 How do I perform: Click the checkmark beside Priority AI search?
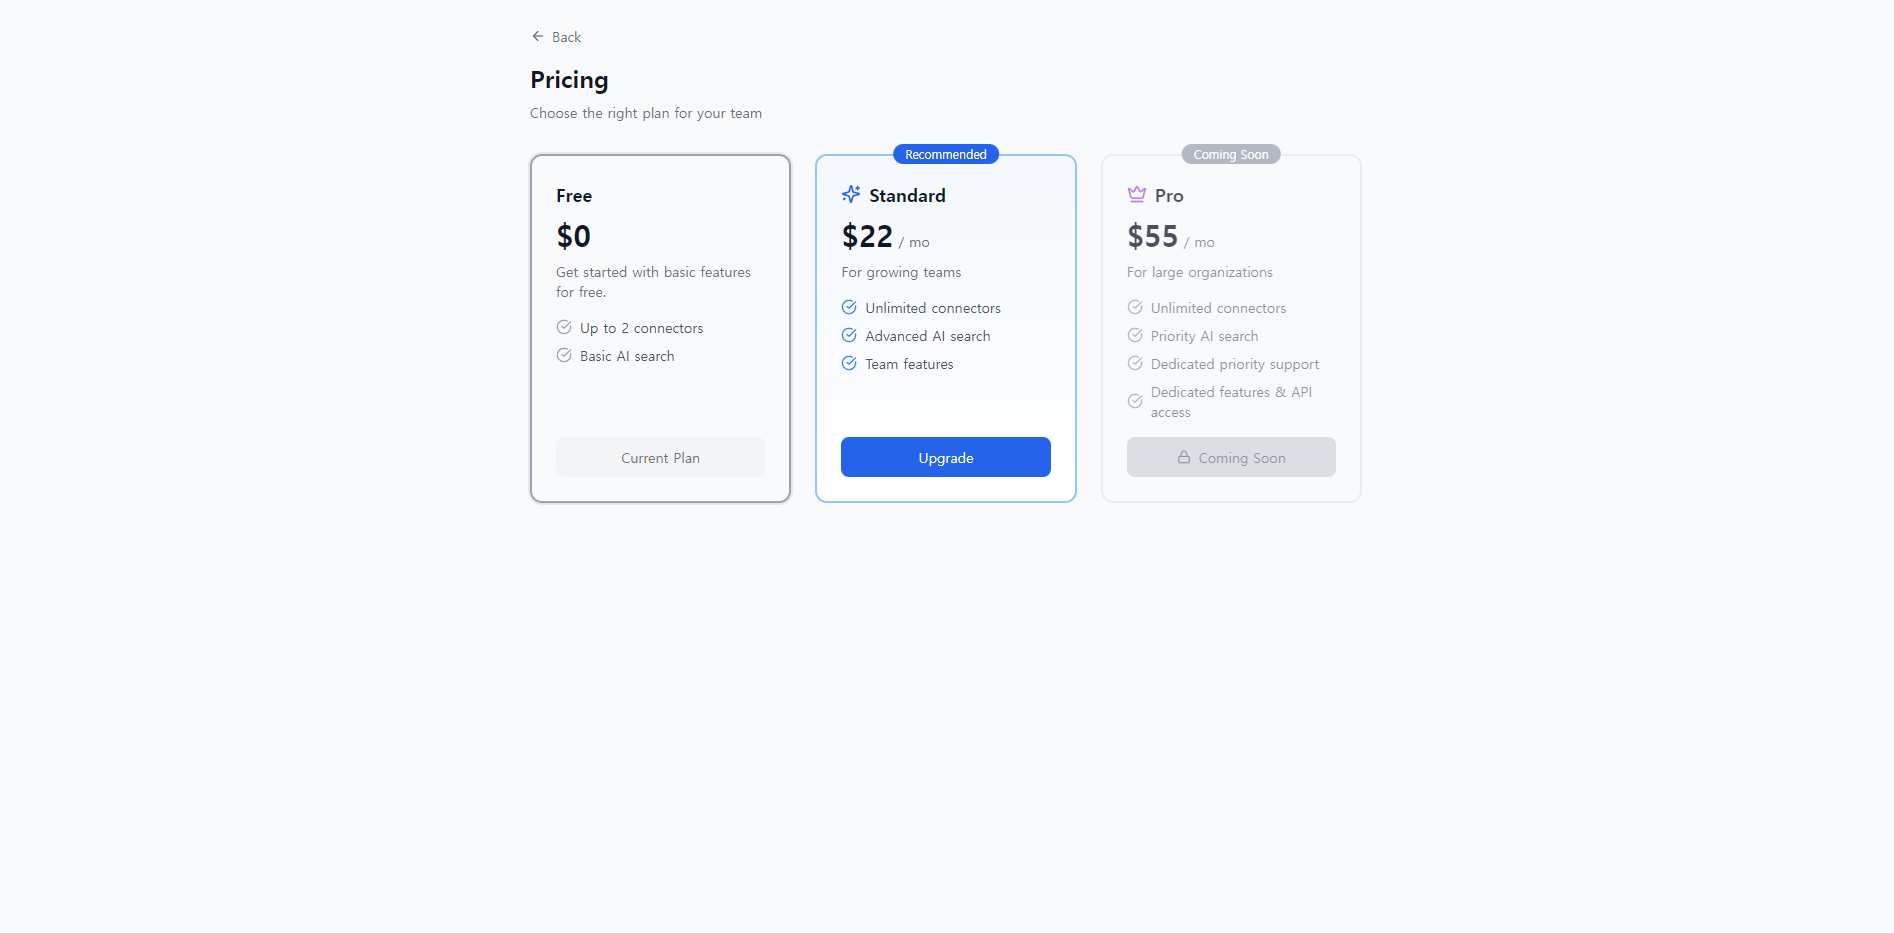coord(1135,335)
